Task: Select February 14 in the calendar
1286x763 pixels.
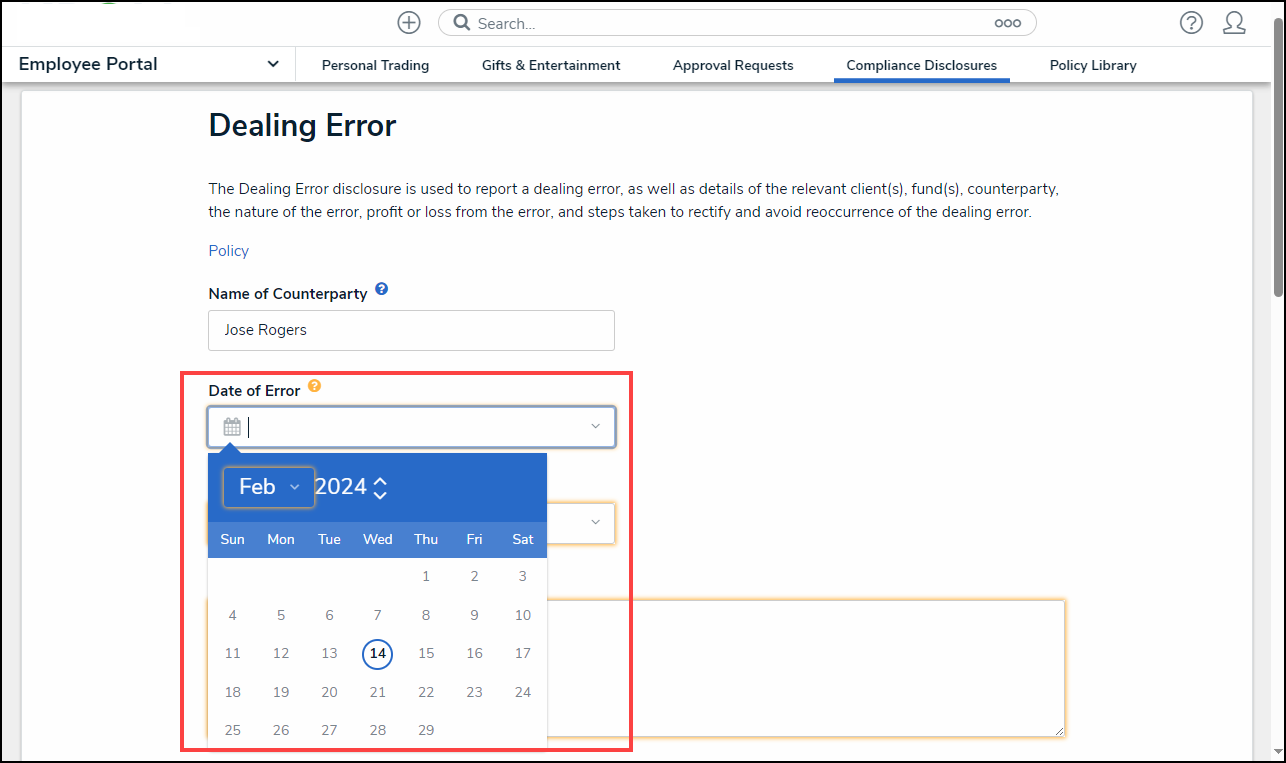Action: point(377,654)
